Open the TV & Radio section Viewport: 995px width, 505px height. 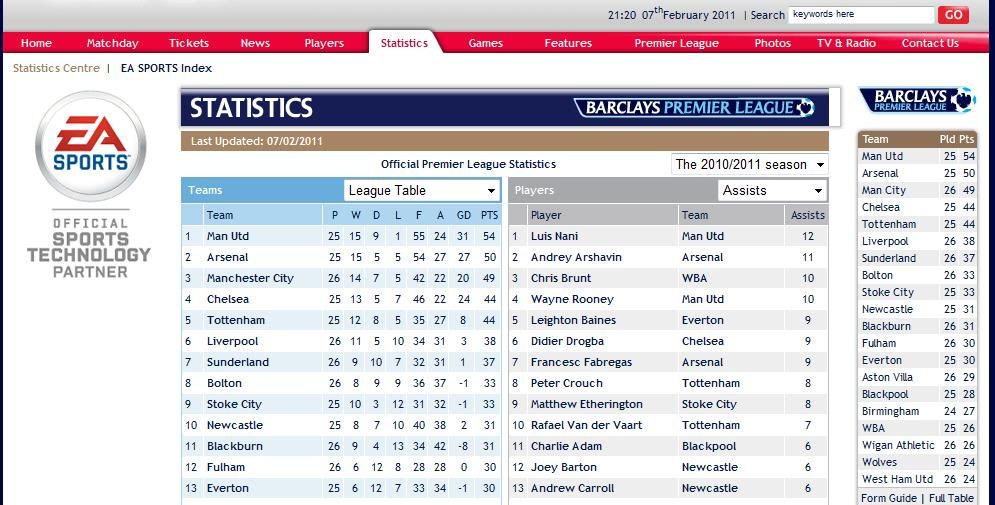[846, 43]
